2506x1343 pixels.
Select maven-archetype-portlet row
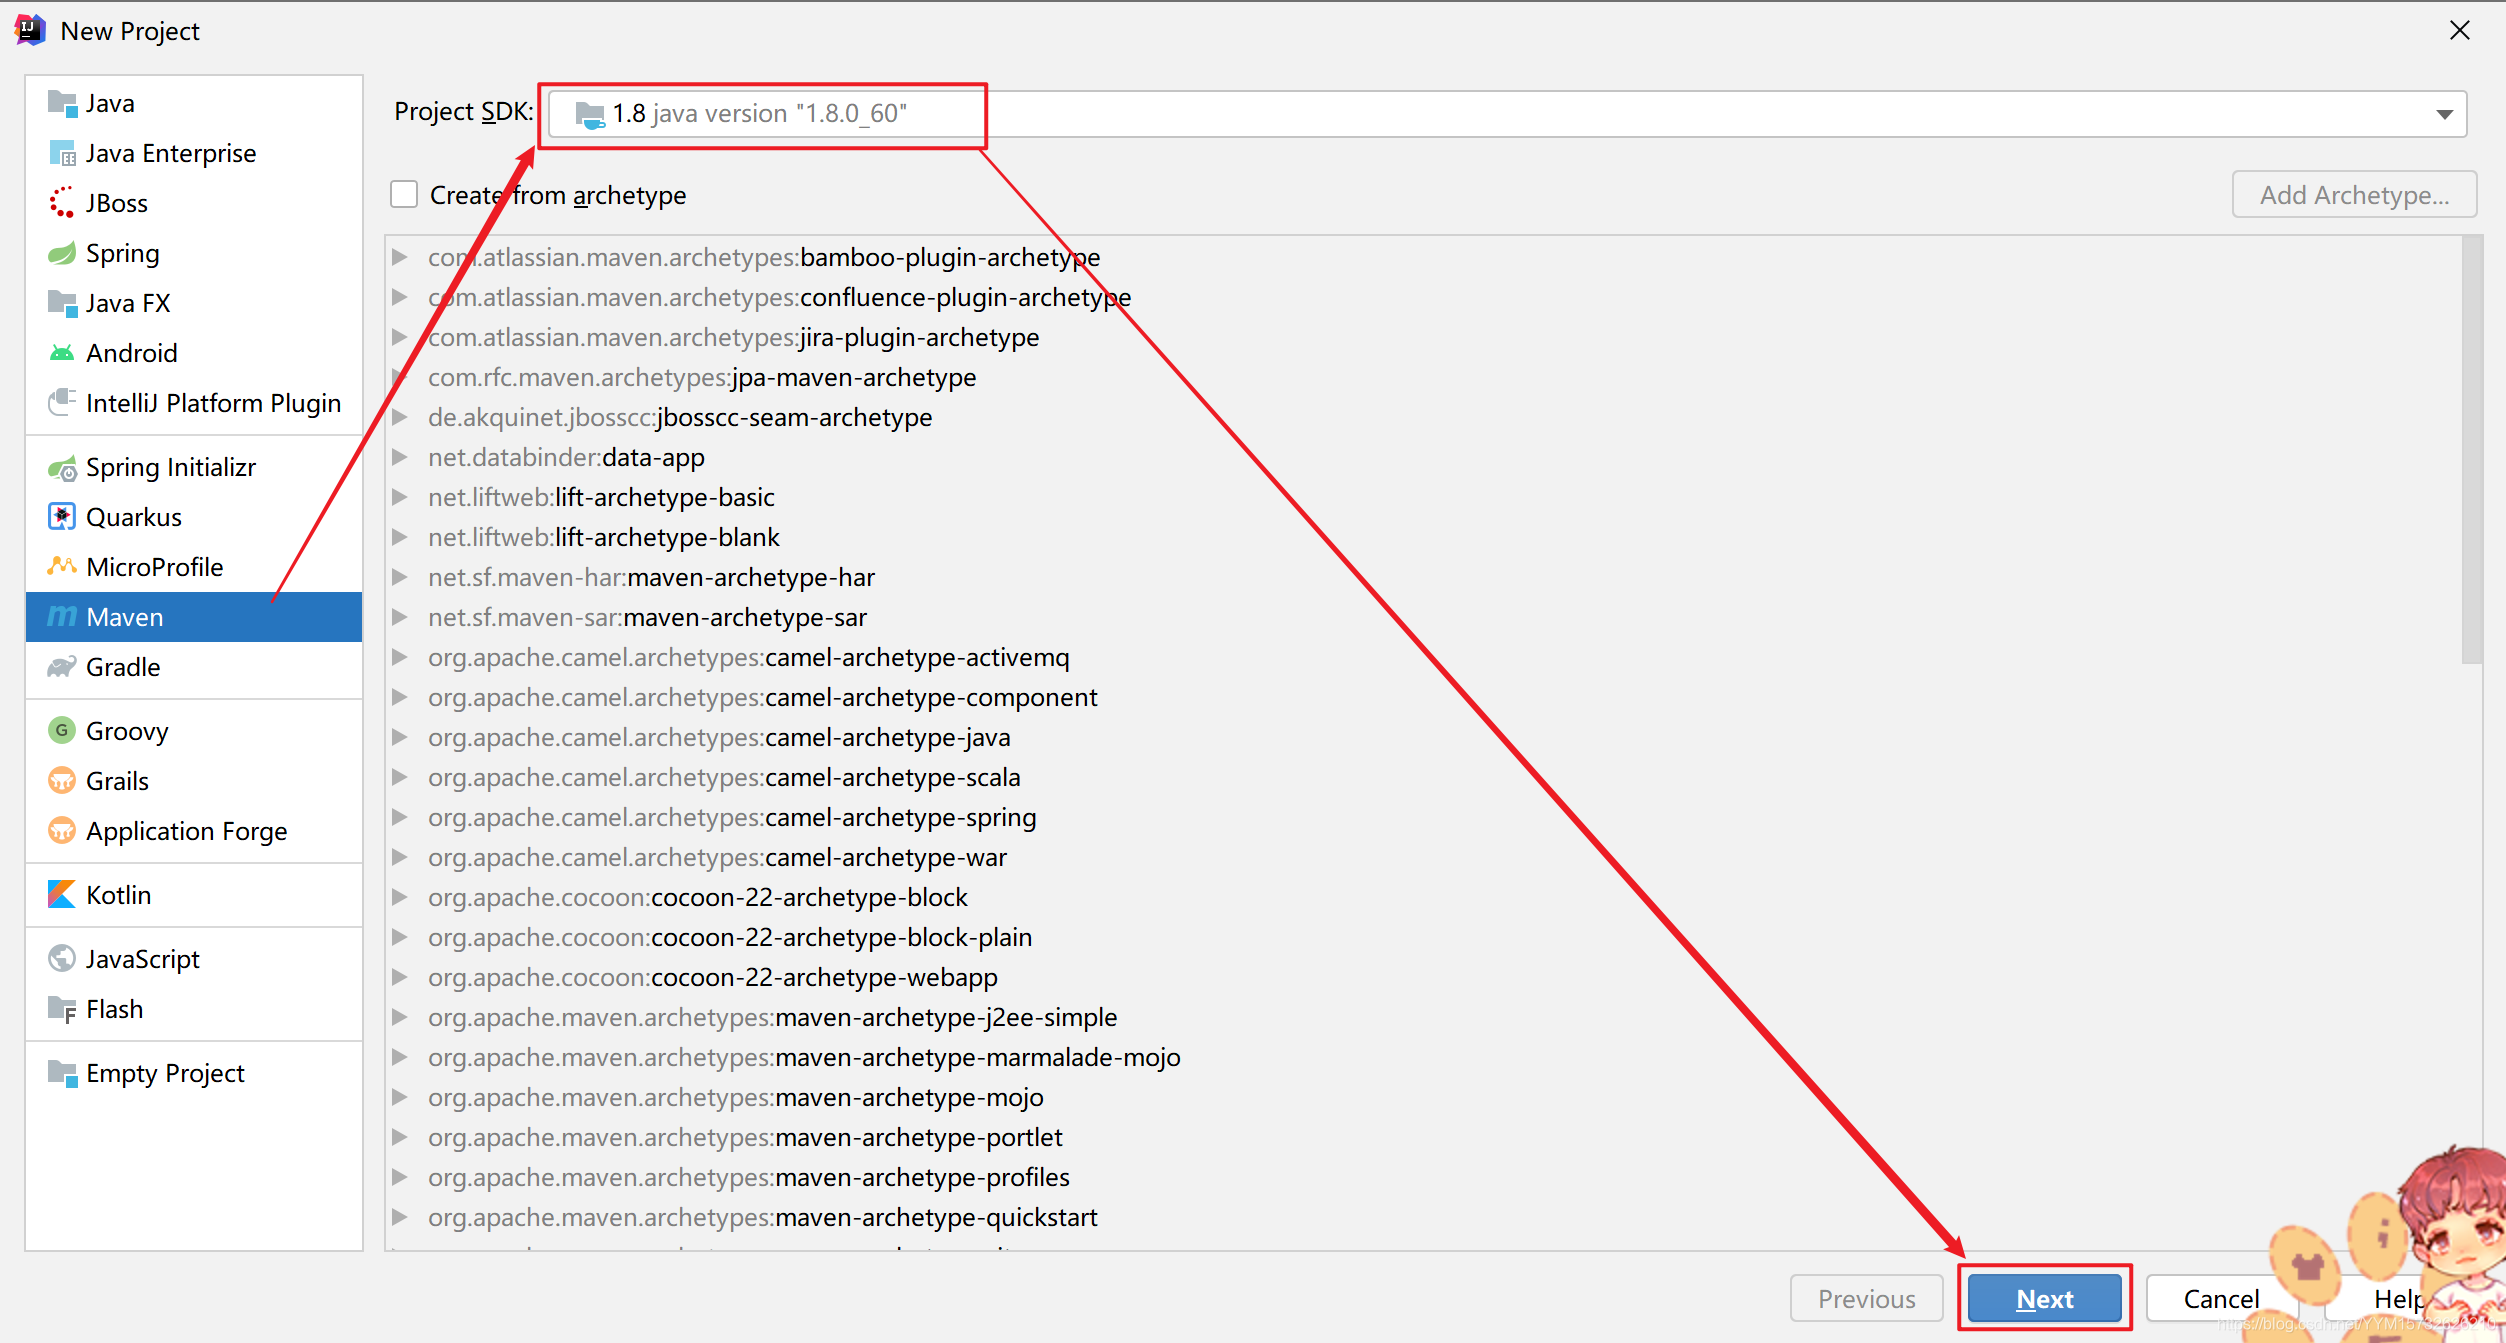[1424, 1137]
